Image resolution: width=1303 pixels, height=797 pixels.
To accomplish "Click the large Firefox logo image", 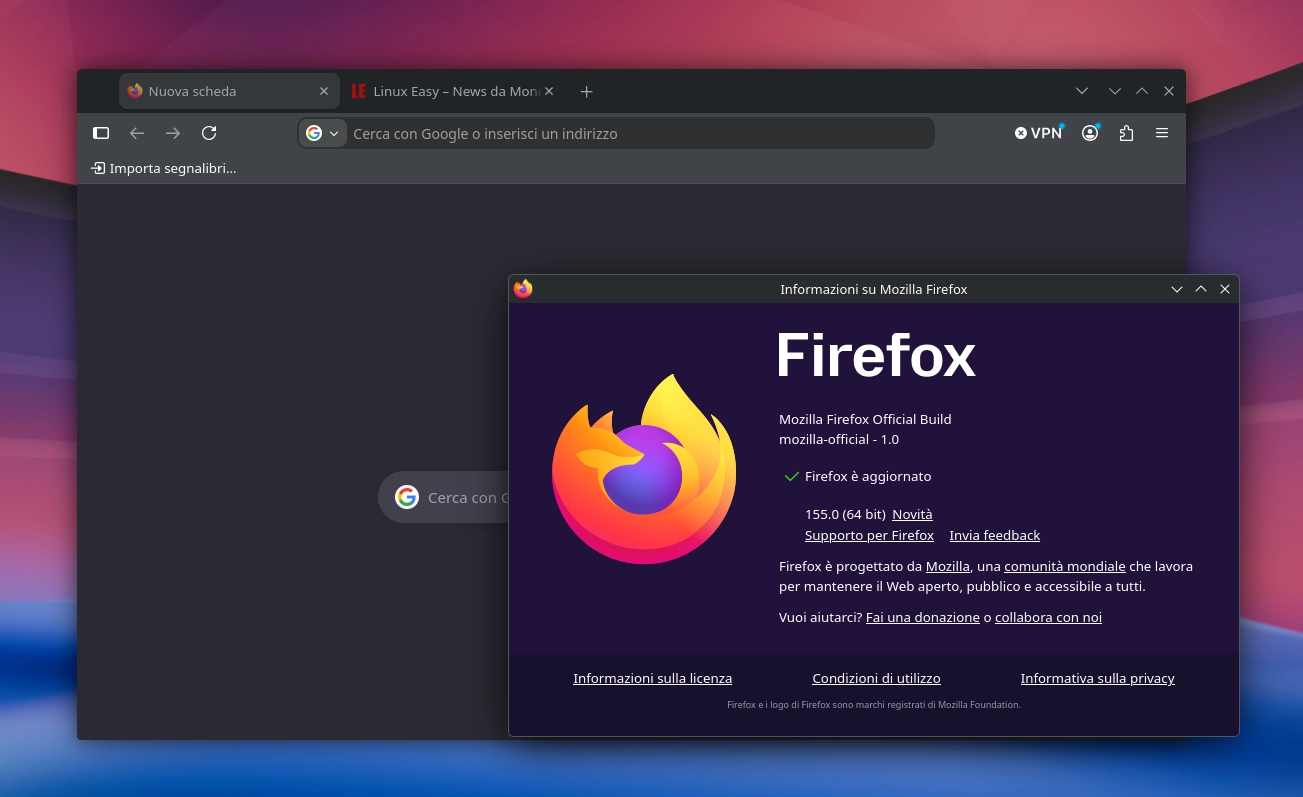I will pyautogui.click(x=644, y=469).
